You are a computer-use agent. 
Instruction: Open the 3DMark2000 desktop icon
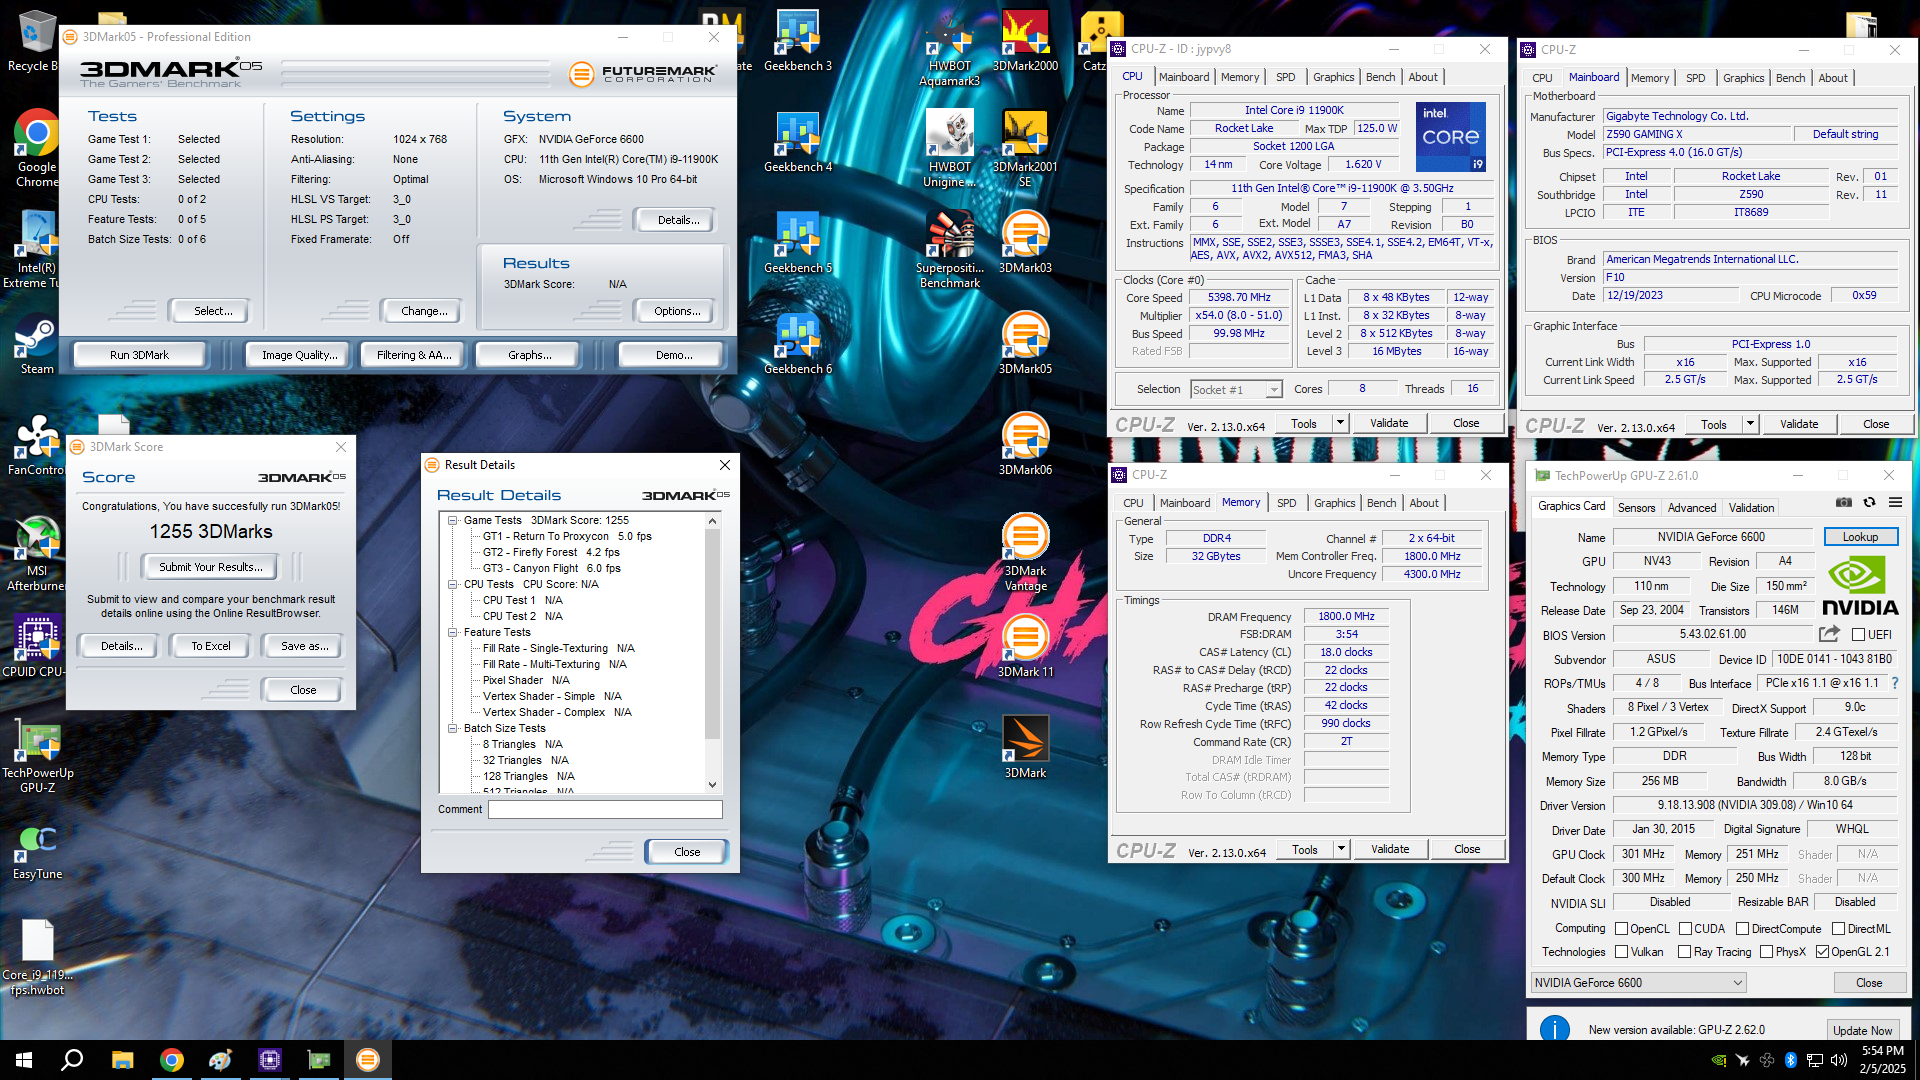1025,41
